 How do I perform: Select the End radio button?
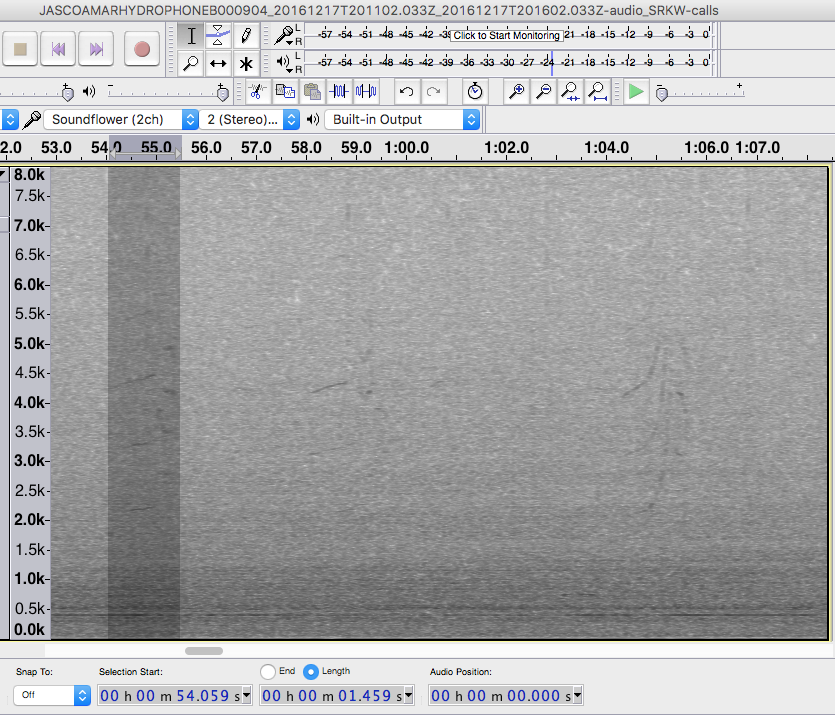tap(268, 671)
